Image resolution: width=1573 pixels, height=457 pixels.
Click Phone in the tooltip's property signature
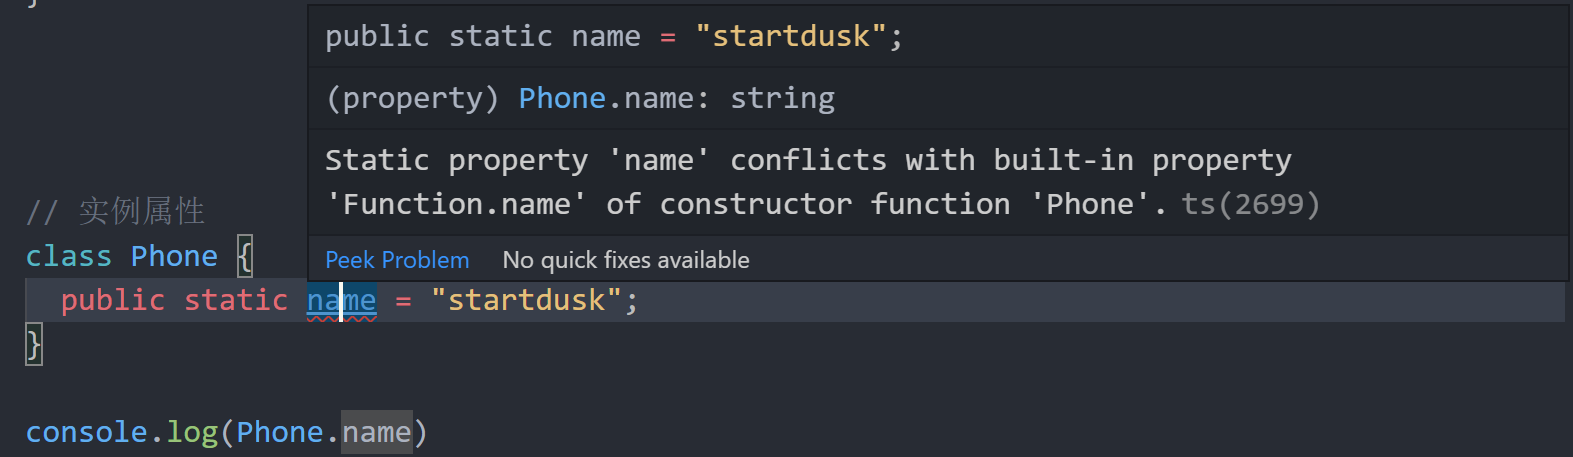(x=562, y=98)
